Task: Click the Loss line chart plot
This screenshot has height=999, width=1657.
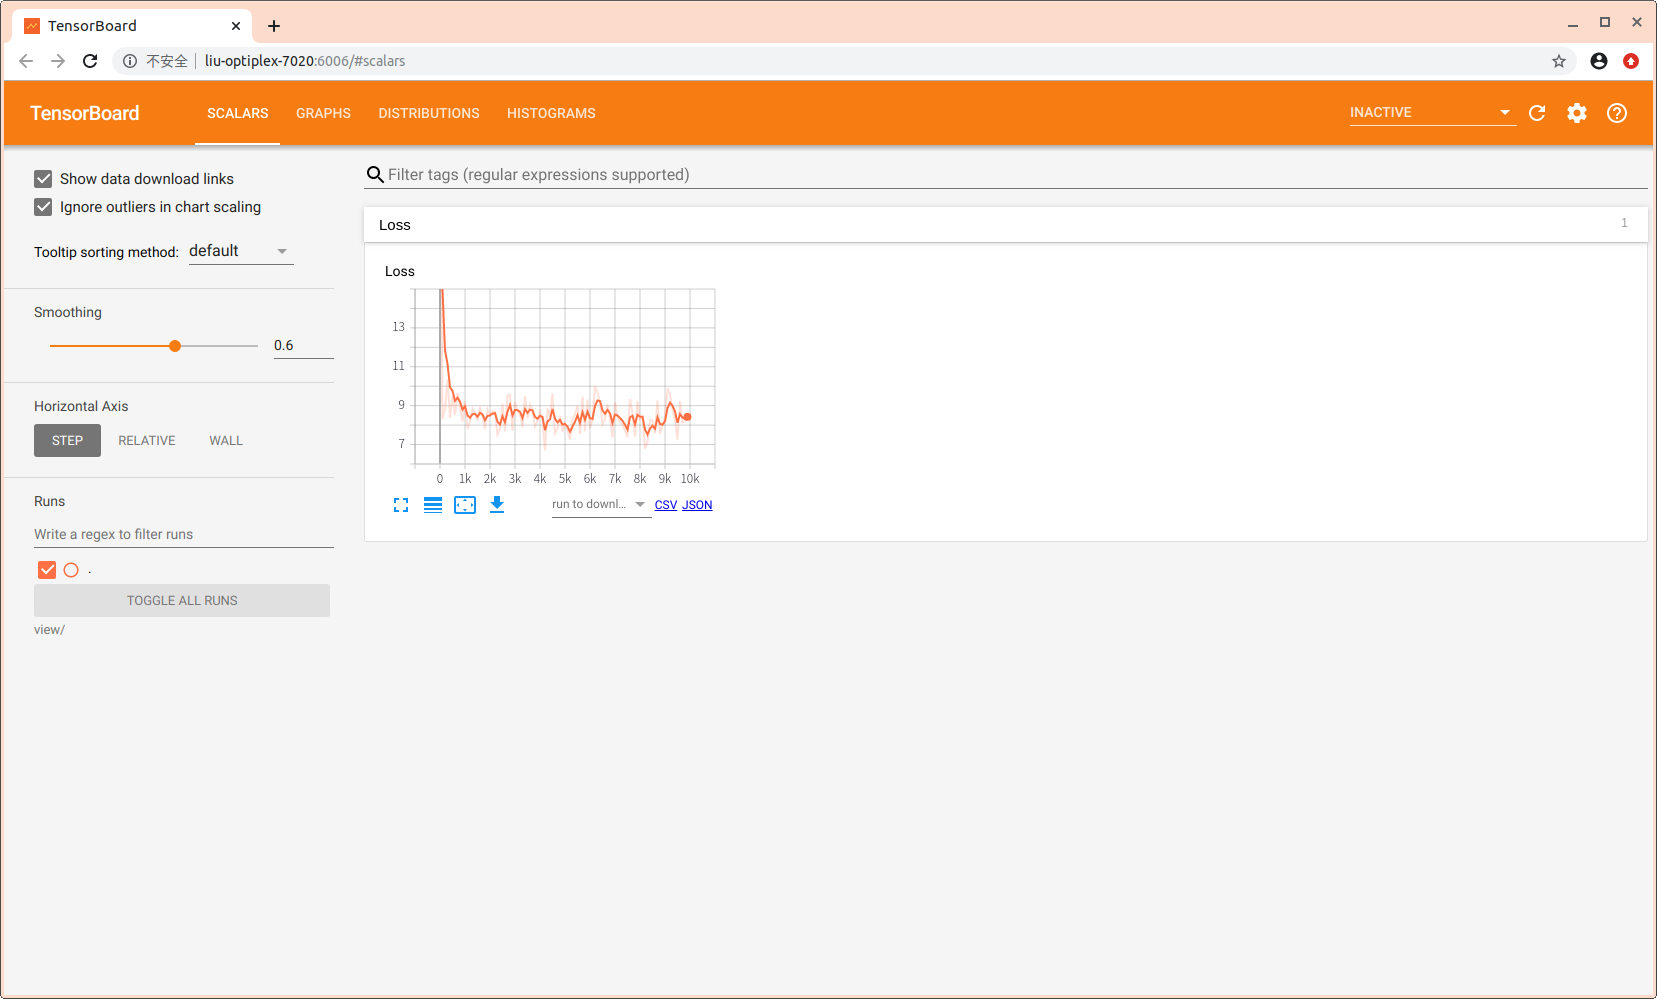Action: tap(565, 377)
